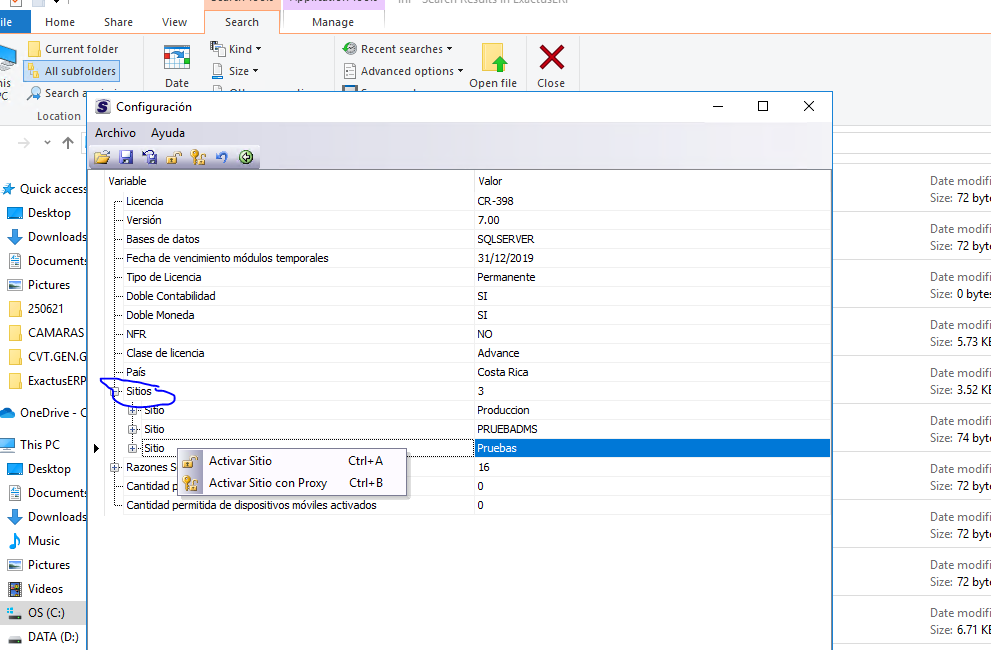Image resolution: width=991 pixels, height=650 pixels.
Task: Choose Activar Sitio con Proxy
Action: (293, 483)
